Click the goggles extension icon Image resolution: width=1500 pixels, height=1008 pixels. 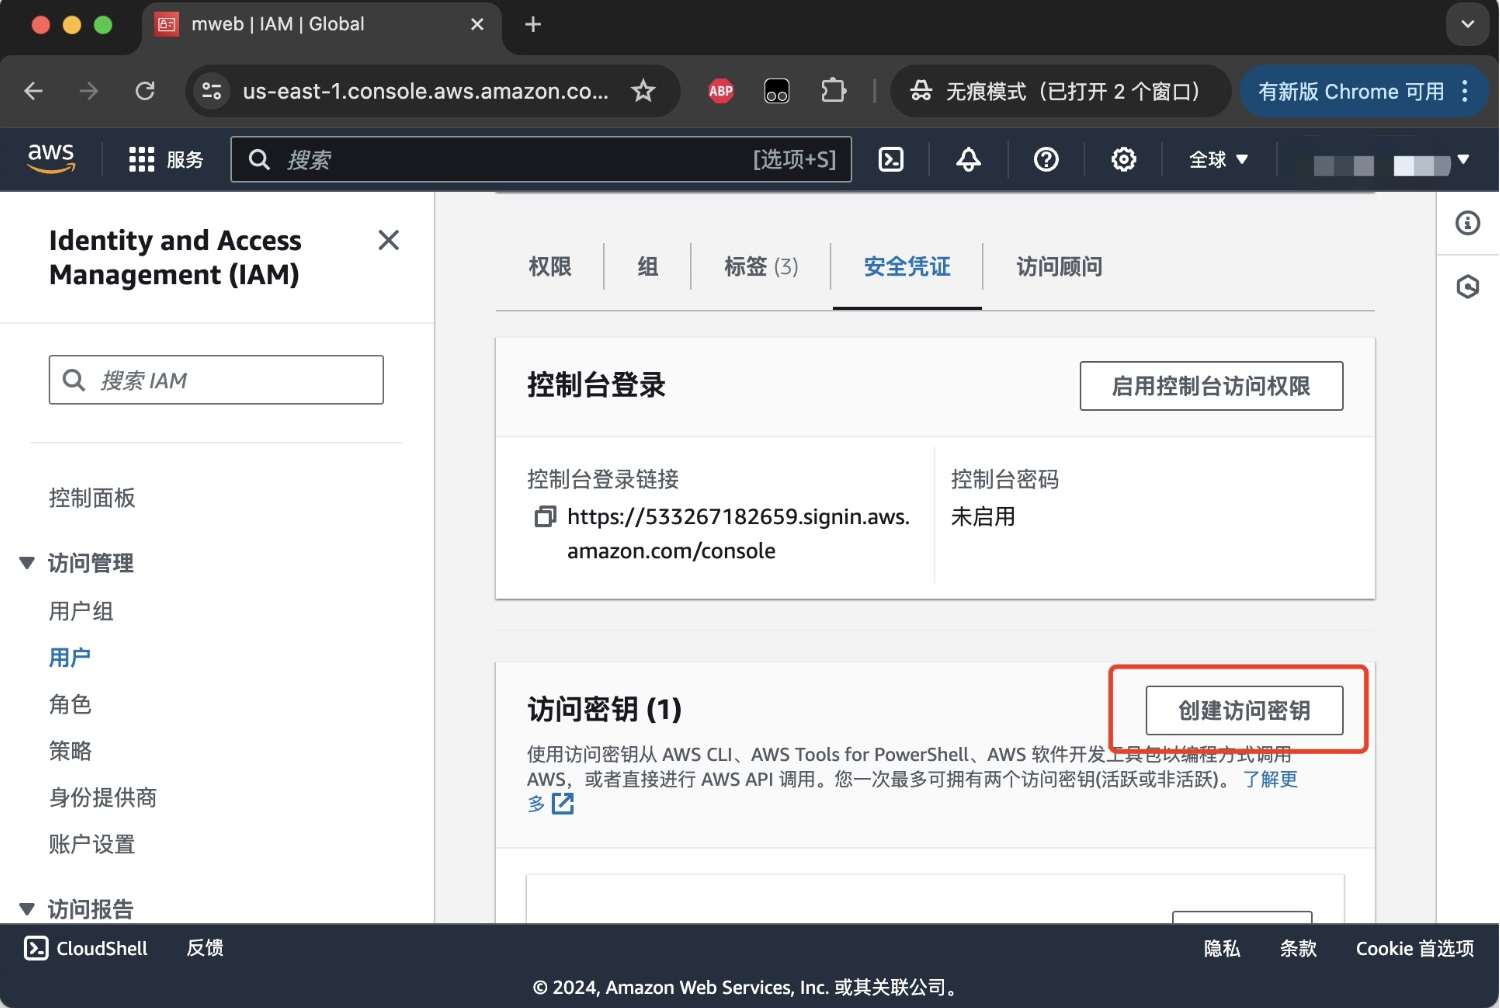(777, 91)
